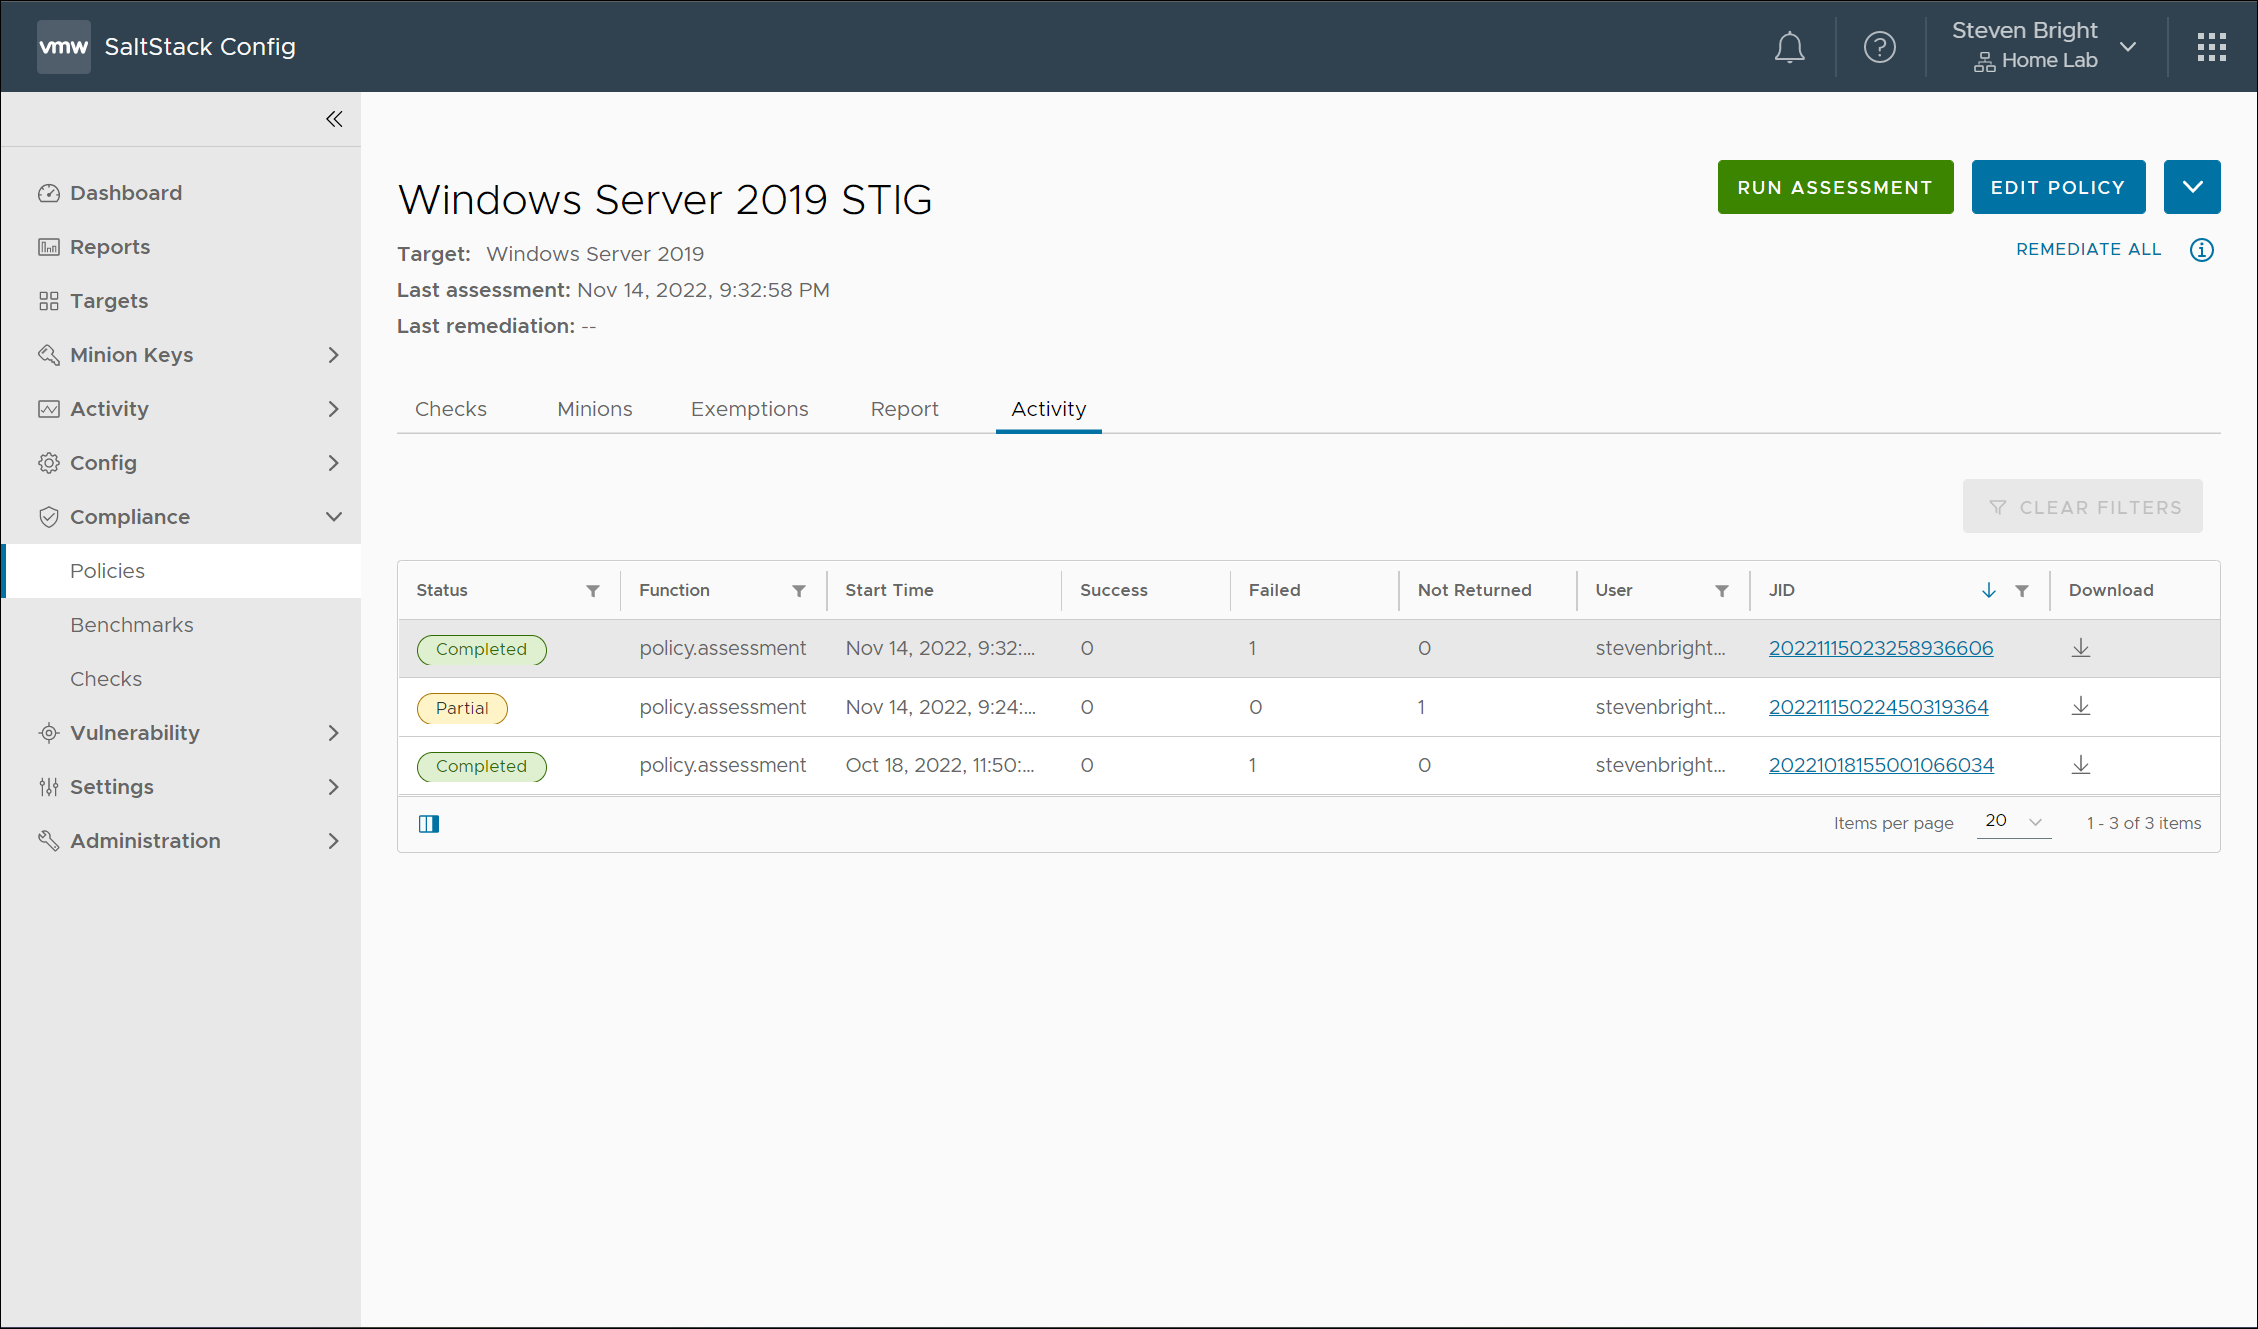Open the apps grid icon
The width and height of the screenshot is (2258, 1329).
(2211, 47)
